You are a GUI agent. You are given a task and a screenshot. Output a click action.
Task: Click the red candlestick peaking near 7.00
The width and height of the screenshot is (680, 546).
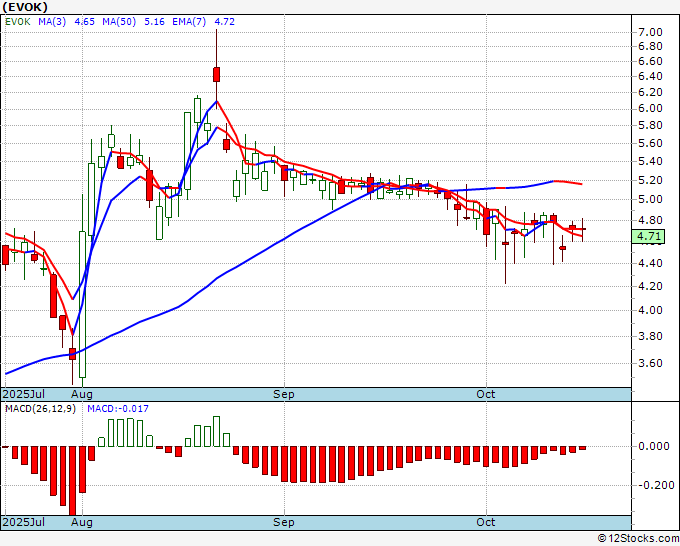tap(216, 74)
